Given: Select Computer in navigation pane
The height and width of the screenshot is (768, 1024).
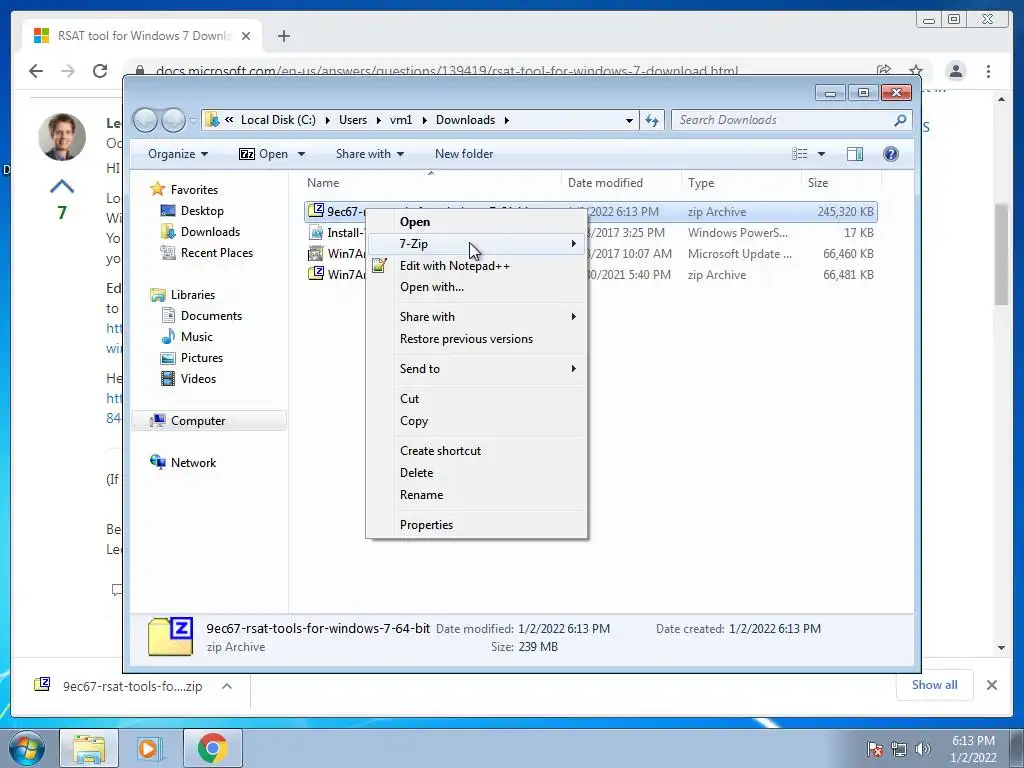Looking at the screenshot, I should coord(209,421).
